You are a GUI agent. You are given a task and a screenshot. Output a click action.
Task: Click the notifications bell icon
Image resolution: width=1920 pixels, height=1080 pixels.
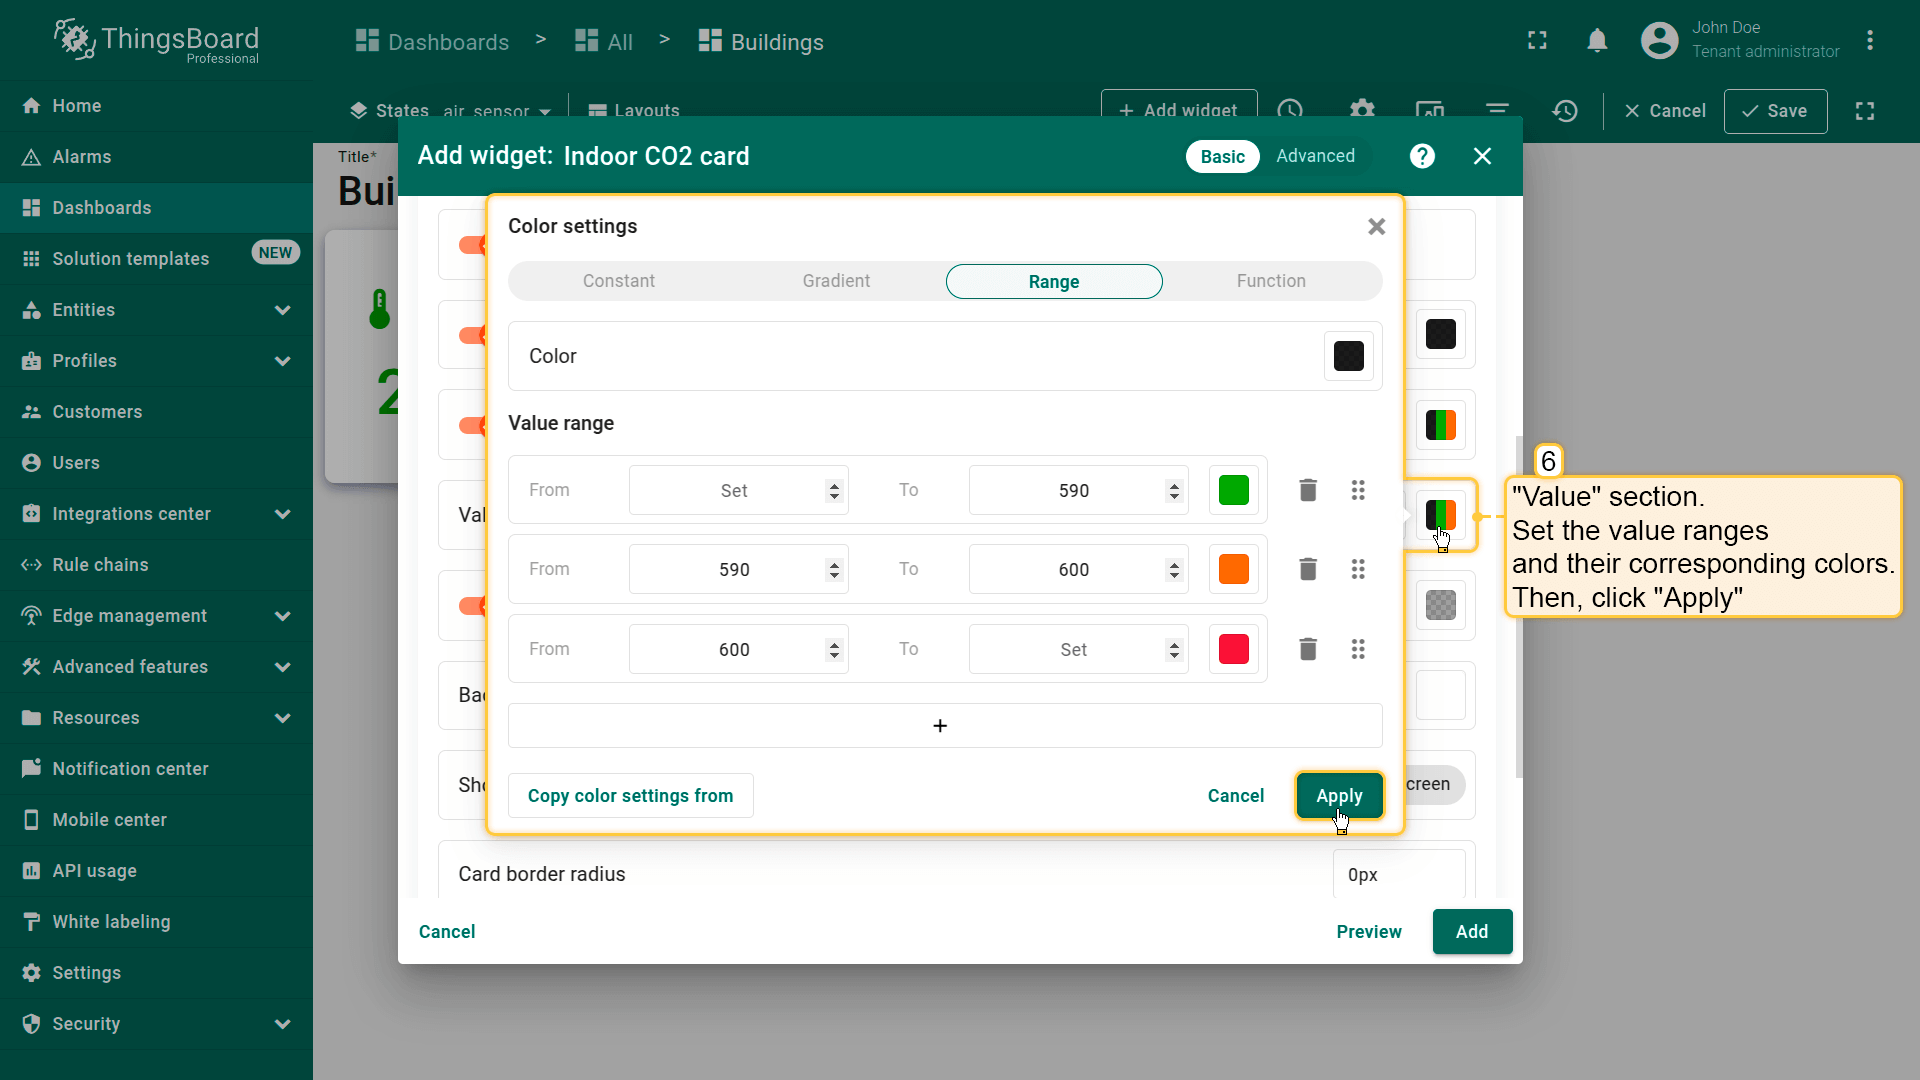(1597, 41)
